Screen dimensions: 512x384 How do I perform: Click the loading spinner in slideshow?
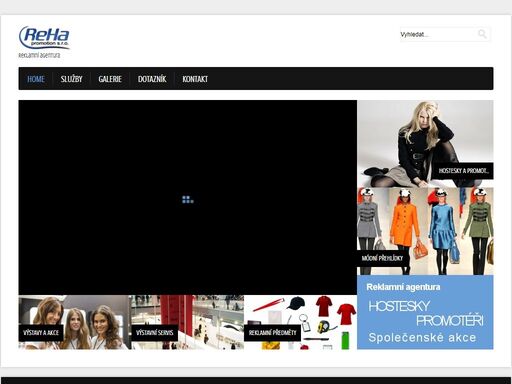coord(188,199)
